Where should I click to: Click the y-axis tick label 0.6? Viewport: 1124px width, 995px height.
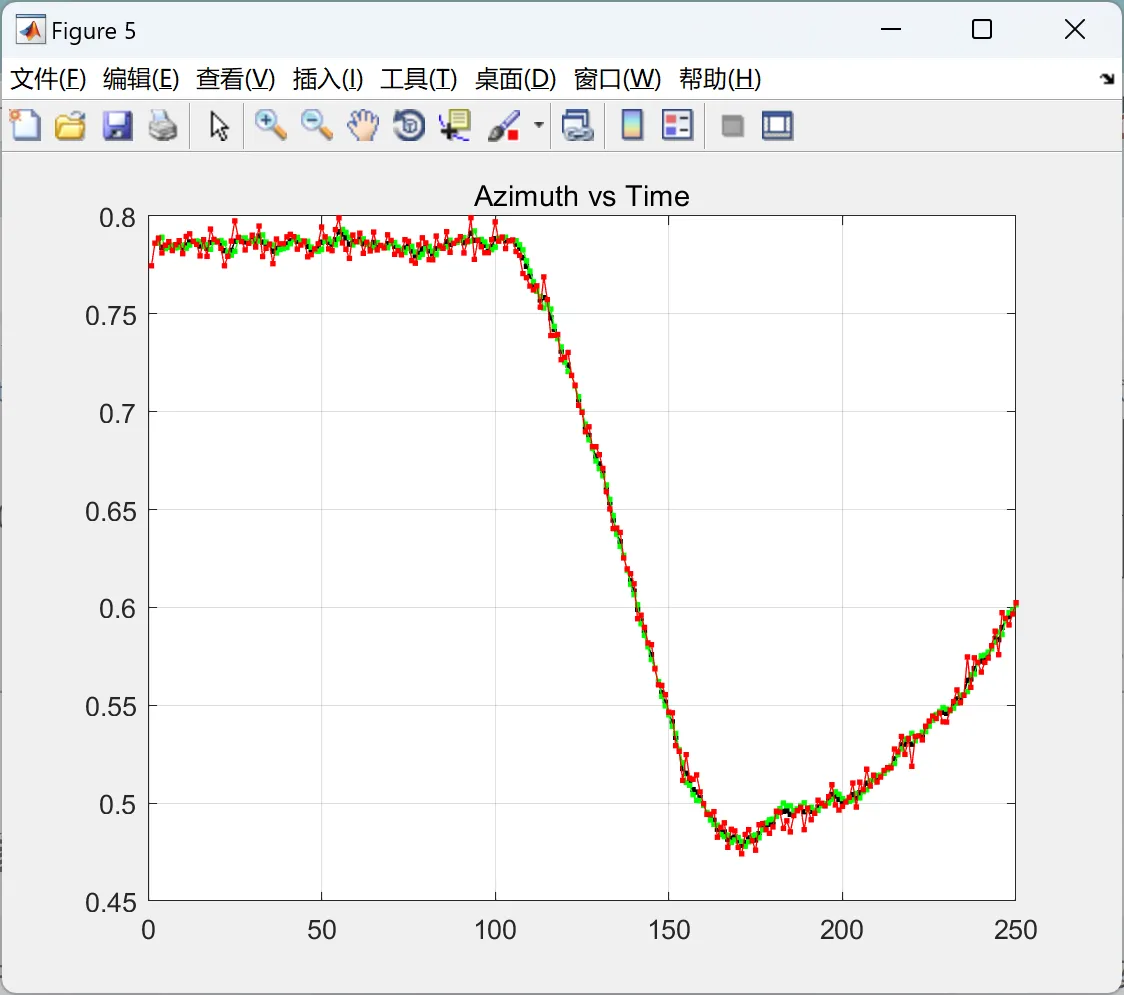tap(118, 609)
